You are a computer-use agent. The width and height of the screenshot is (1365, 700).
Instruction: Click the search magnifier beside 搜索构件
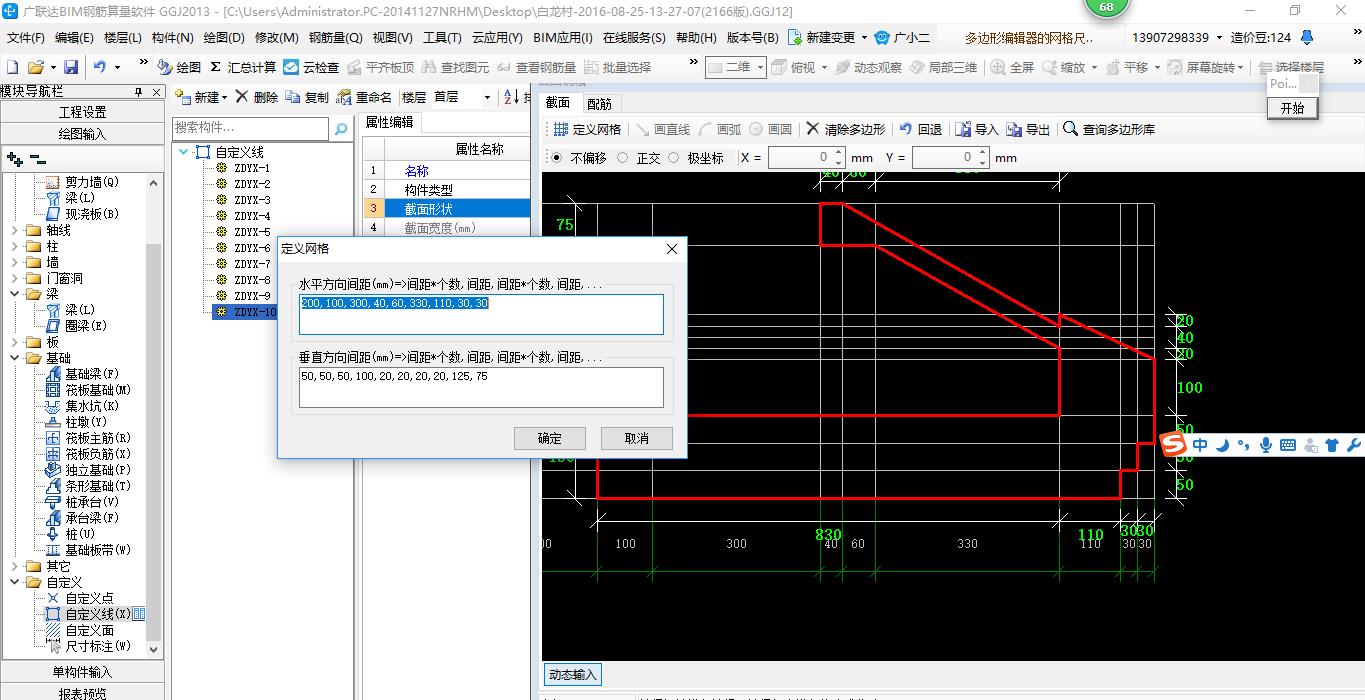[x=341, y=129]
